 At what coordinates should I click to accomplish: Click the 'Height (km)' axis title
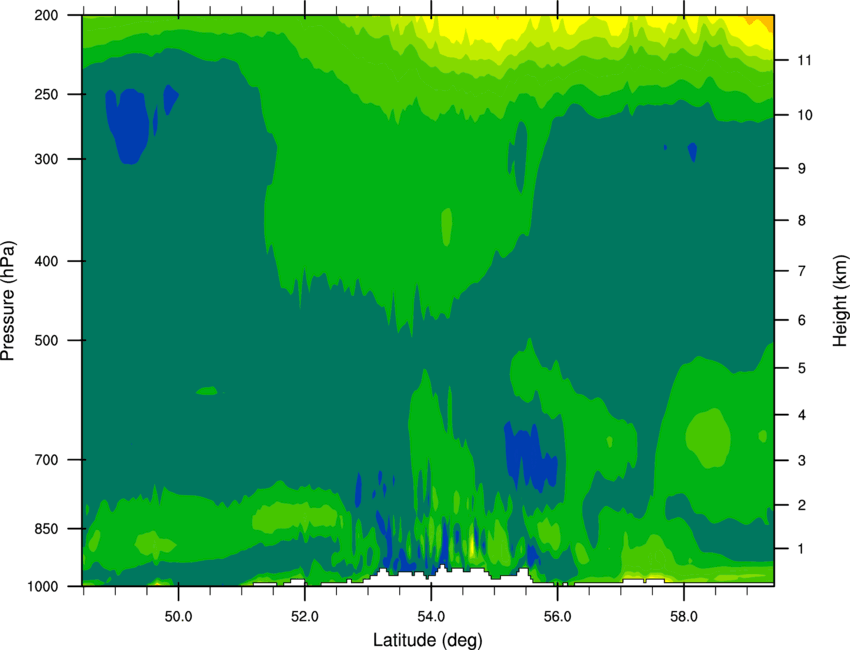pos(840,300)
